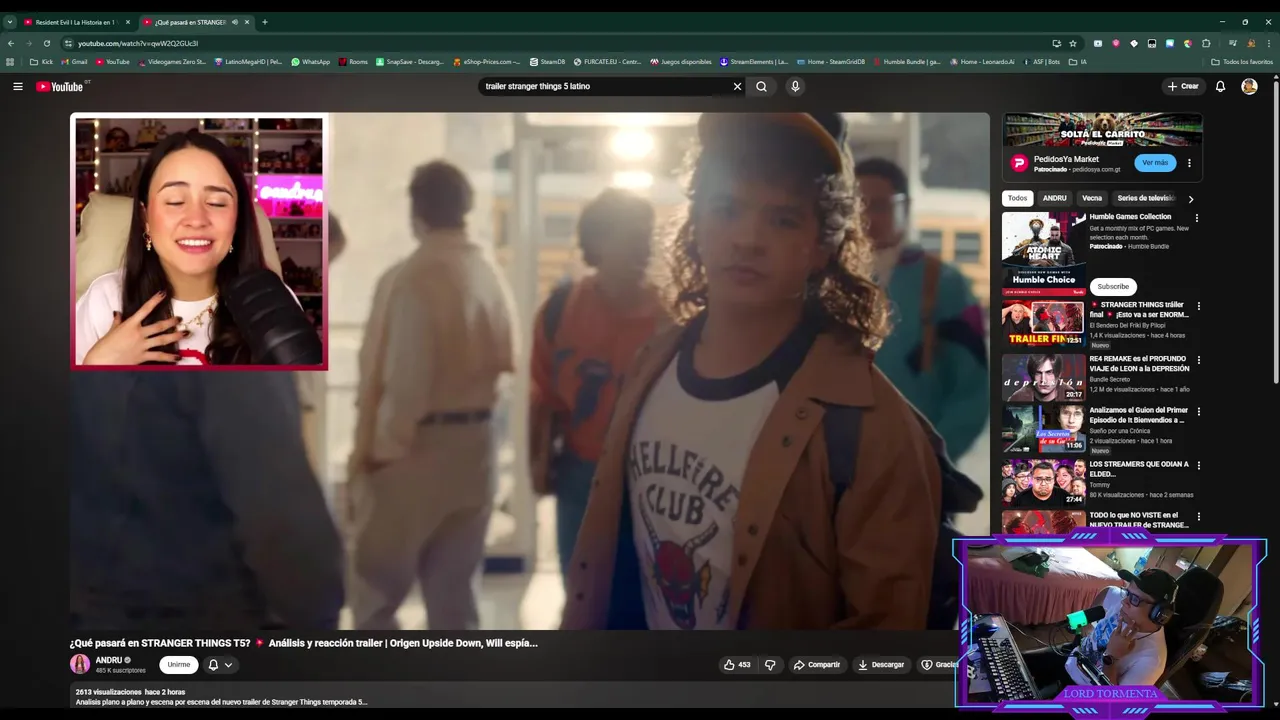
Task: Click the browser address bar URL
Action: click(x=138, y=43)
